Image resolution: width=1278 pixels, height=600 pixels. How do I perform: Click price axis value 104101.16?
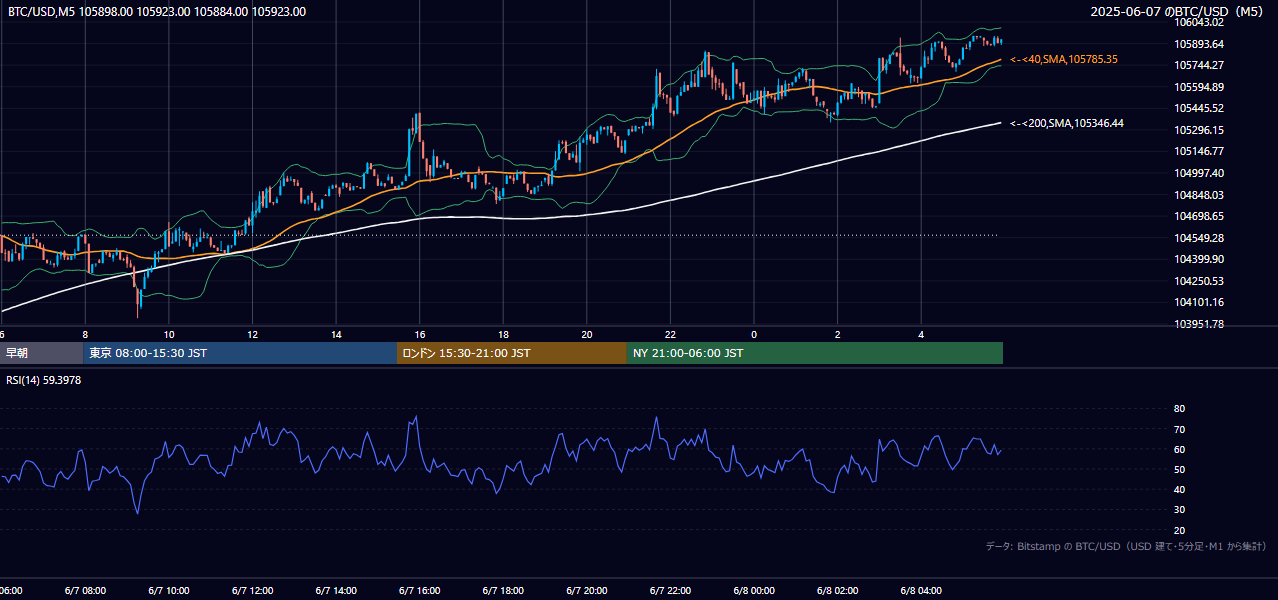click(x=1200, y=302)
